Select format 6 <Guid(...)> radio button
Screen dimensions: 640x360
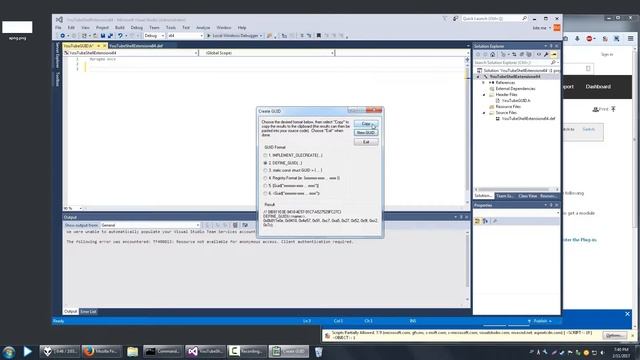tap(265, 193)
